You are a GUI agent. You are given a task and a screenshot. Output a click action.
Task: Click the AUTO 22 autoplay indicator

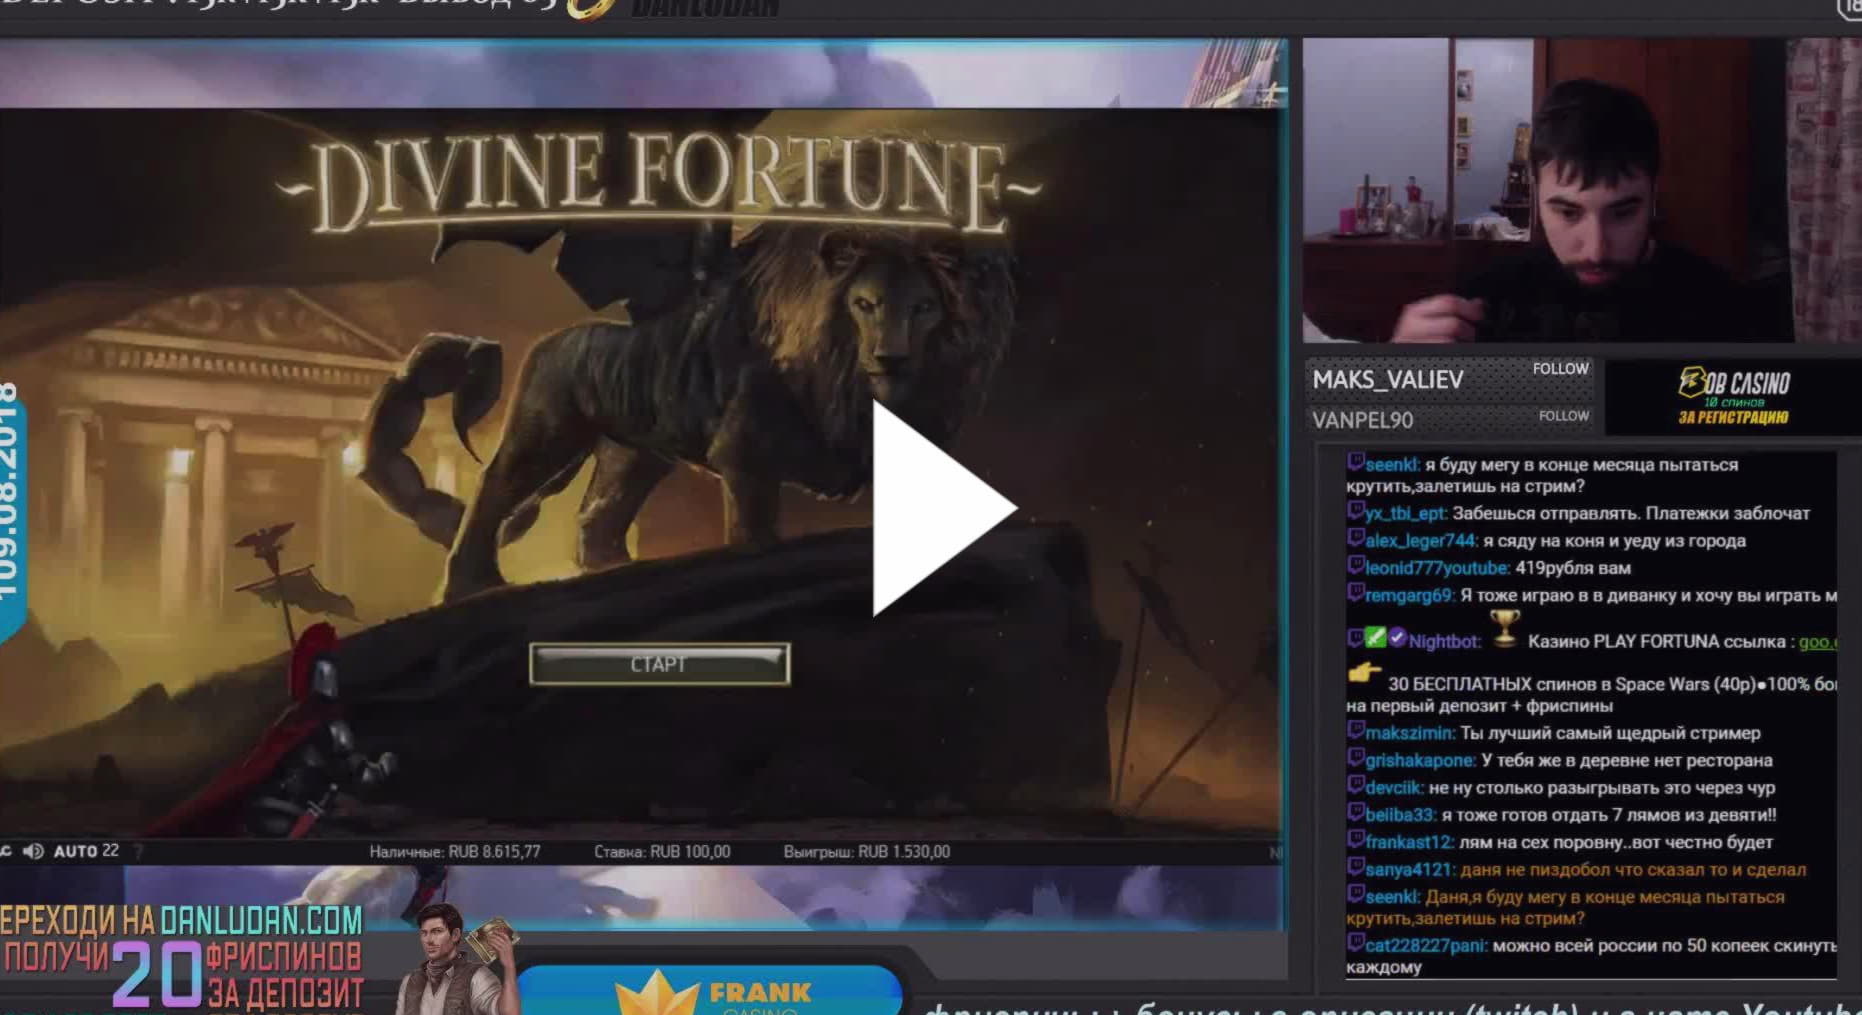click(x=86, y=851)
